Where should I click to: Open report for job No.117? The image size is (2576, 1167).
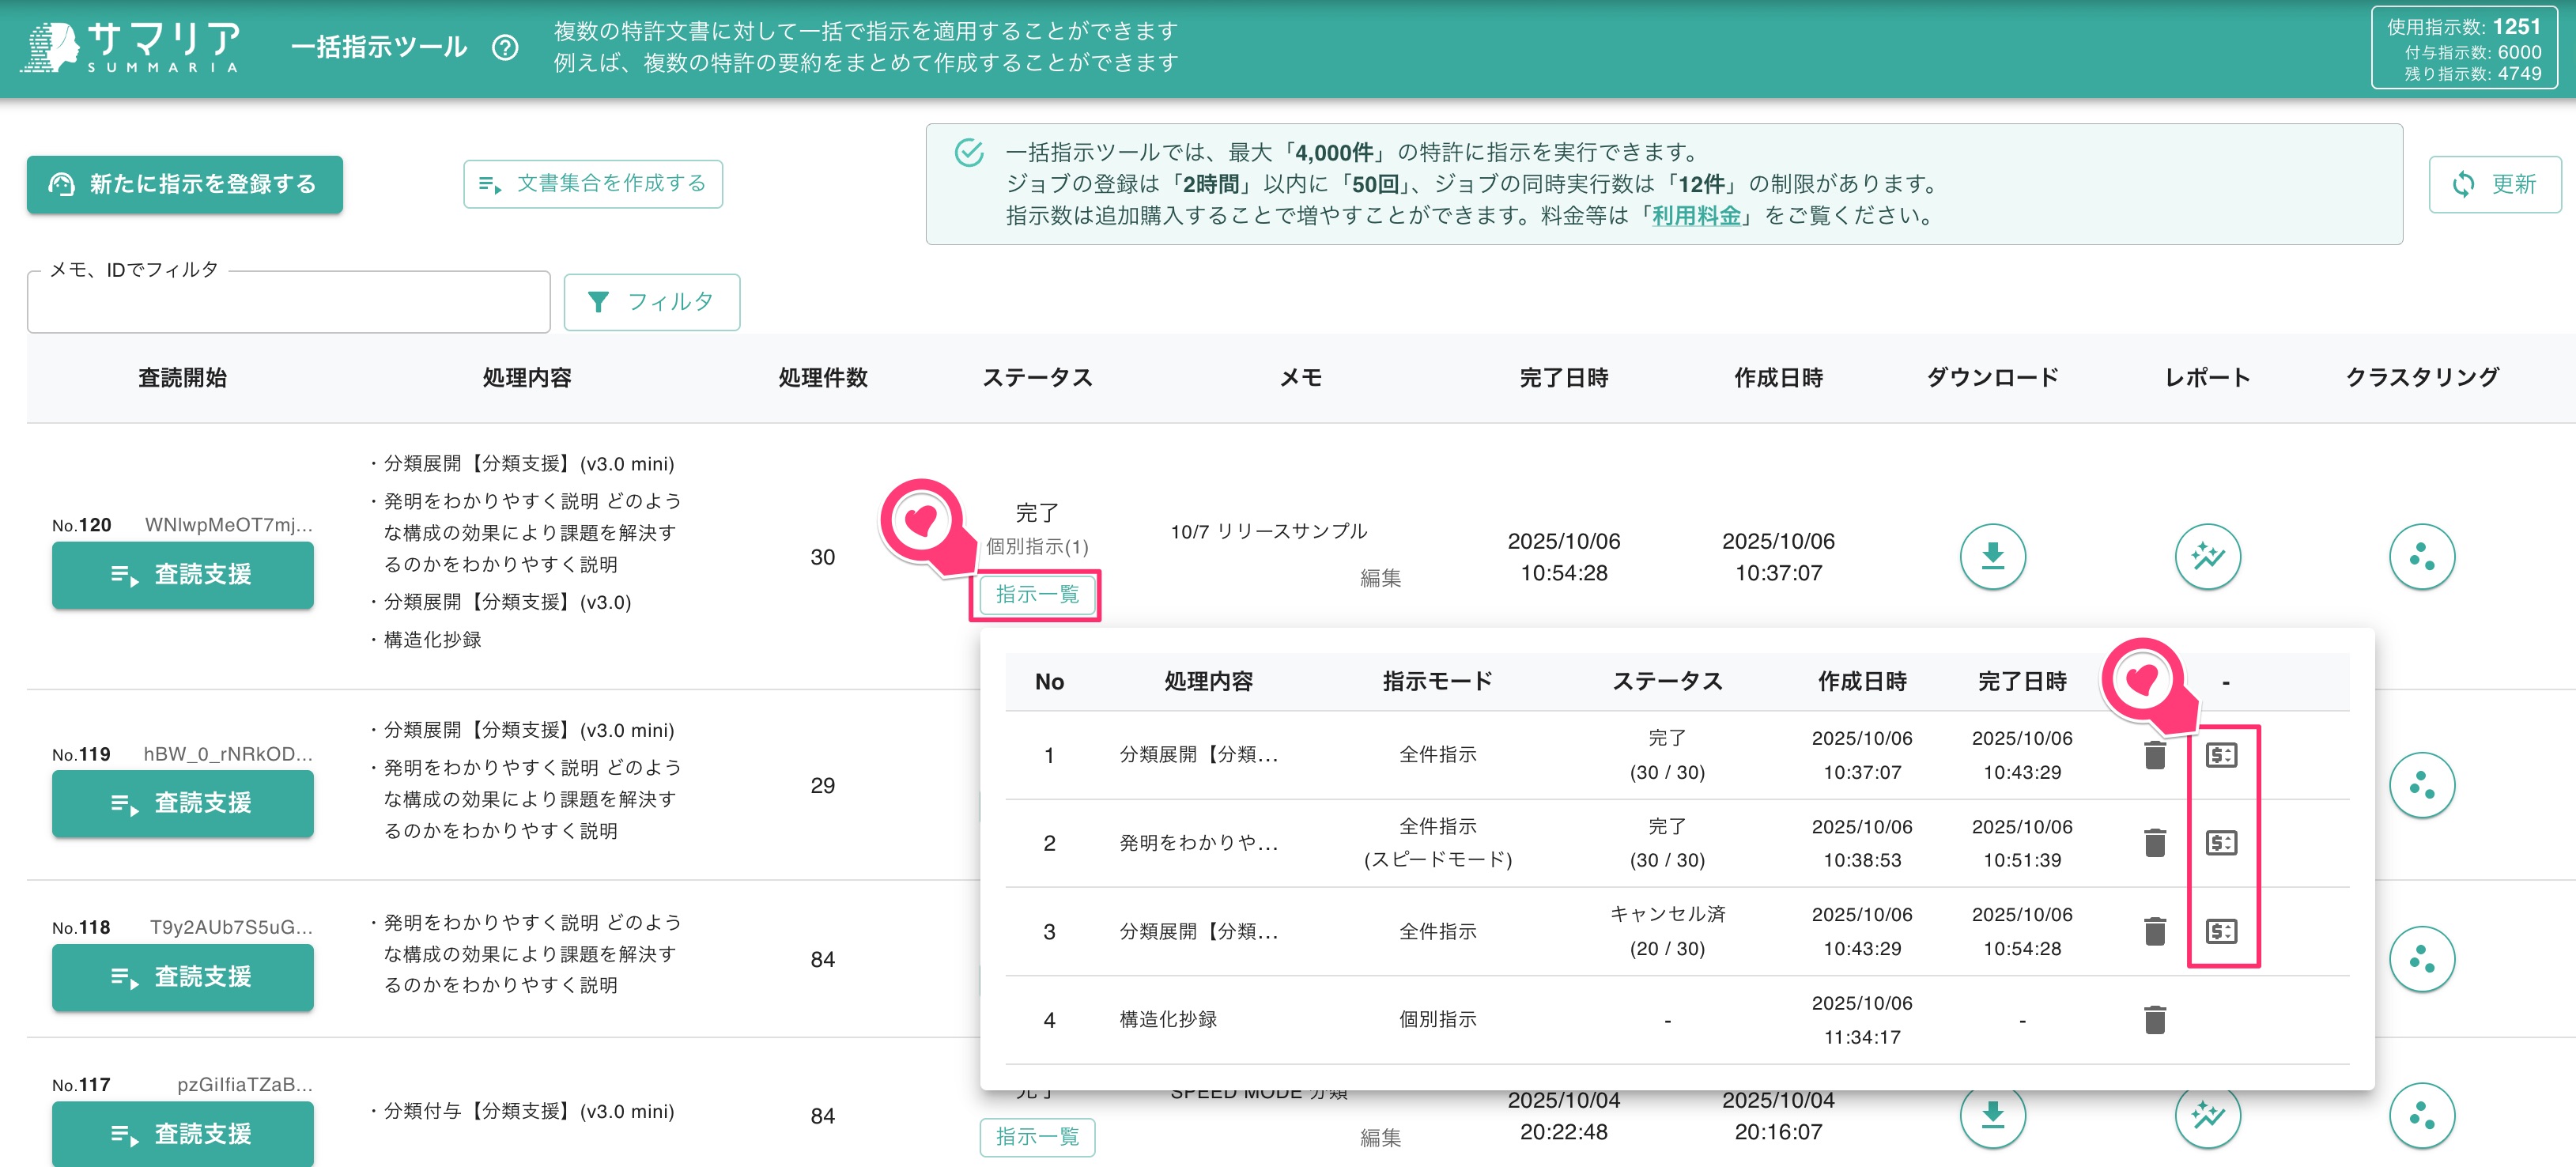click(2207, 1115)
